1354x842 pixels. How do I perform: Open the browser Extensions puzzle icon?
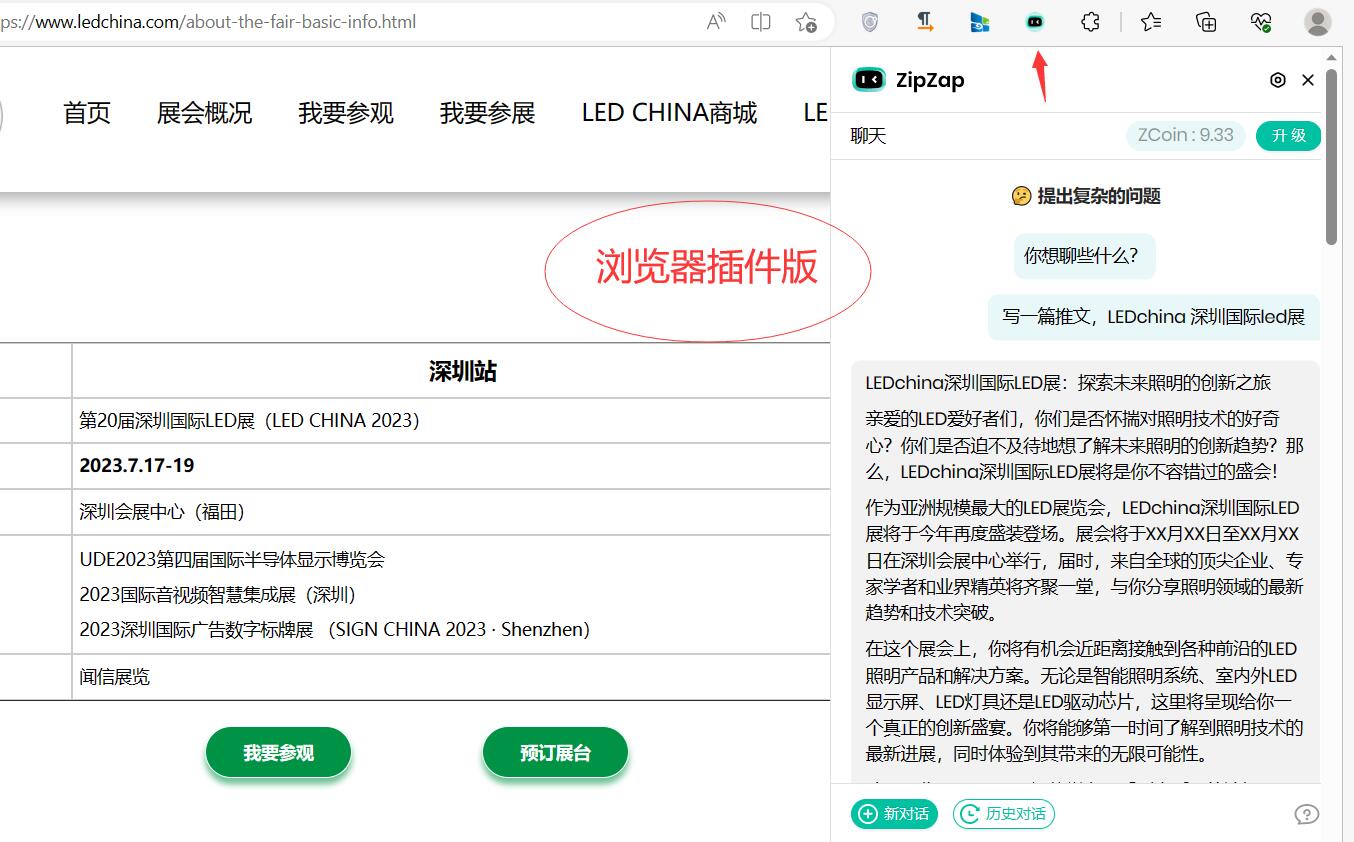coord(1090,22)
